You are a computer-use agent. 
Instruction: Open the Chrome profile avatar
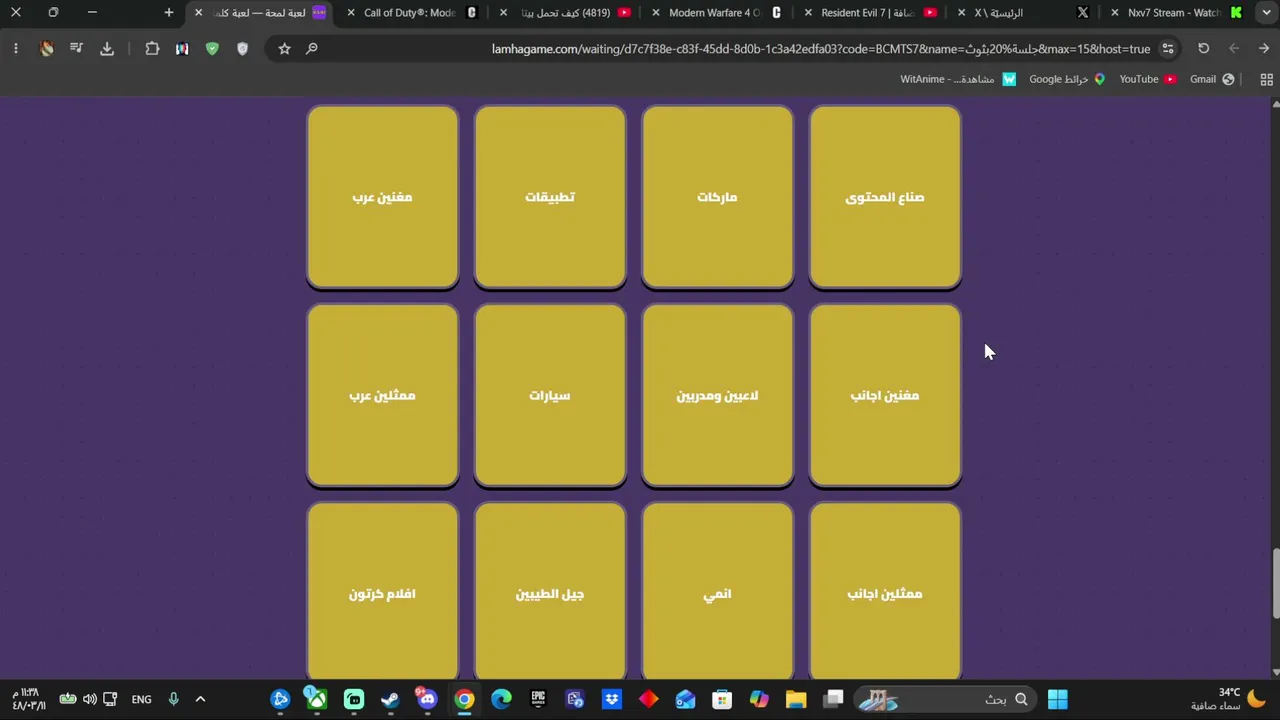tap(46, 48)
